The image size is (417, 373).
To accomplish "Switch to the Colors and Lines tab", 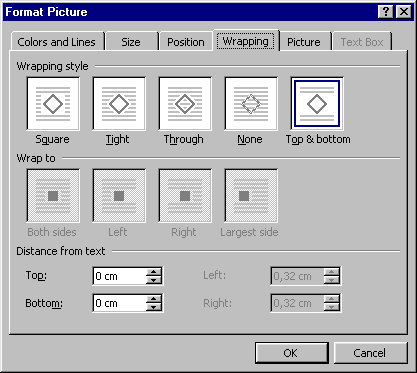I will click(57, 42).
